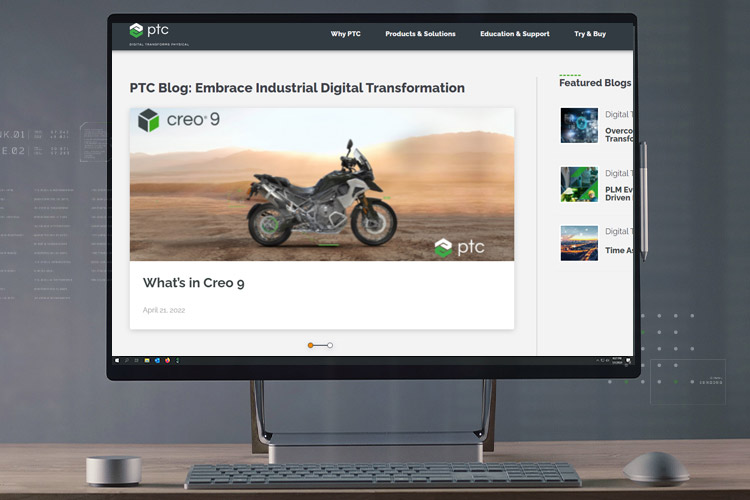Open the Try & Buy menu
Viewport: 750px width, 500px height.
tap(589, 34)
